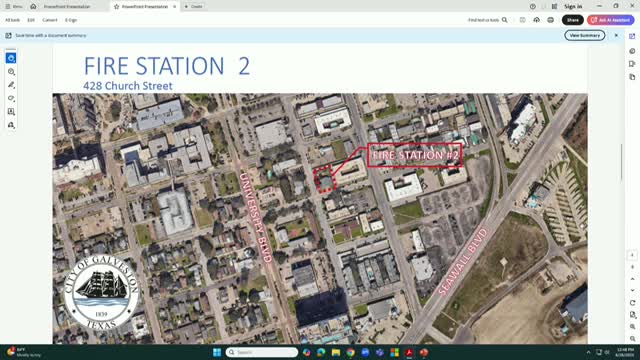The width and height of the screenshot is (640, 360).
Task: Click the Share button
Action: pyautogui.click(x=573, y=20)
